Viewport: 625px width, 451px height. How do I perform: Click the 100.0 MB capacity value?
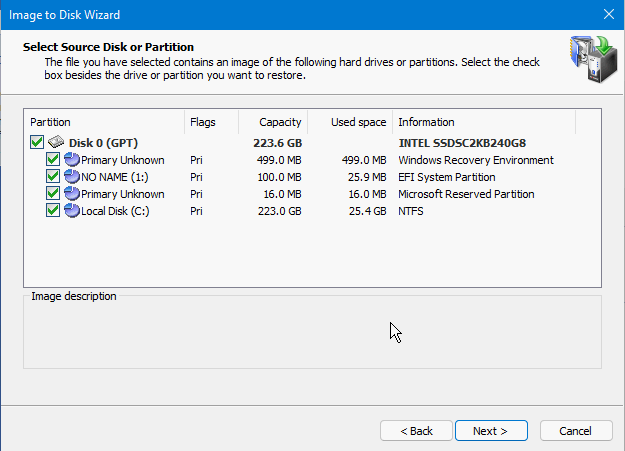[x=279, y=177]
